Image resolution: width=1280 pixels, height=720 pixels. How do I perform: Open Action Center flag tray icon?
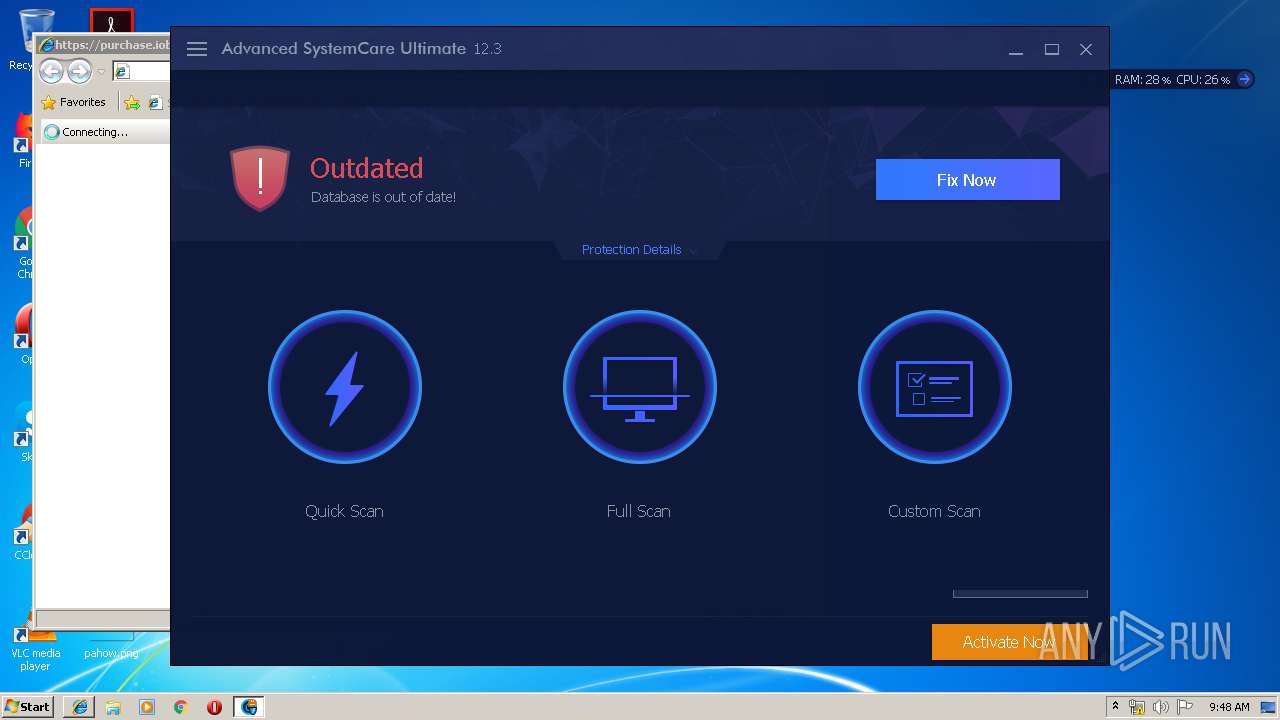[1183, 707]
